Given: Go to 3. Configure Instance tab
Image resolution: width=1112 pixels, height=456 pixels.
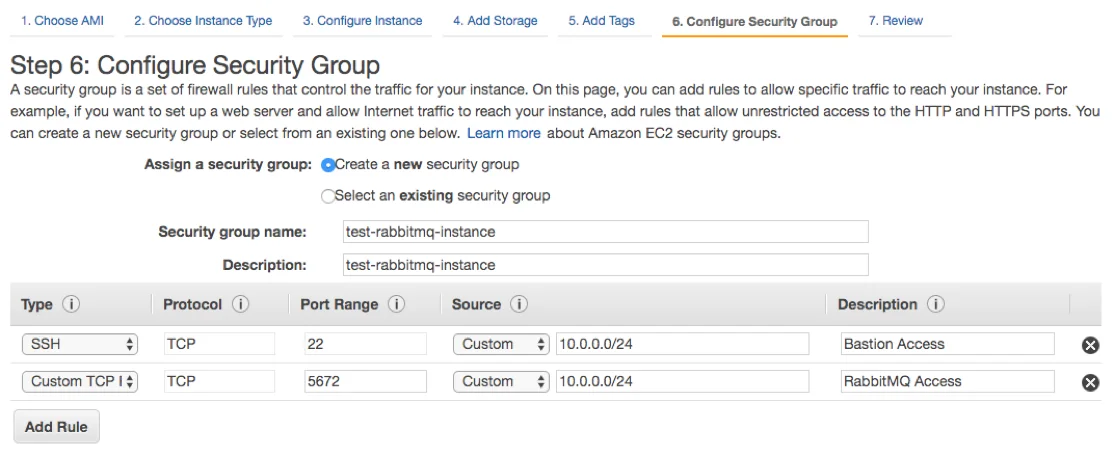Looking at the screenshot, I should click(362, 21).
